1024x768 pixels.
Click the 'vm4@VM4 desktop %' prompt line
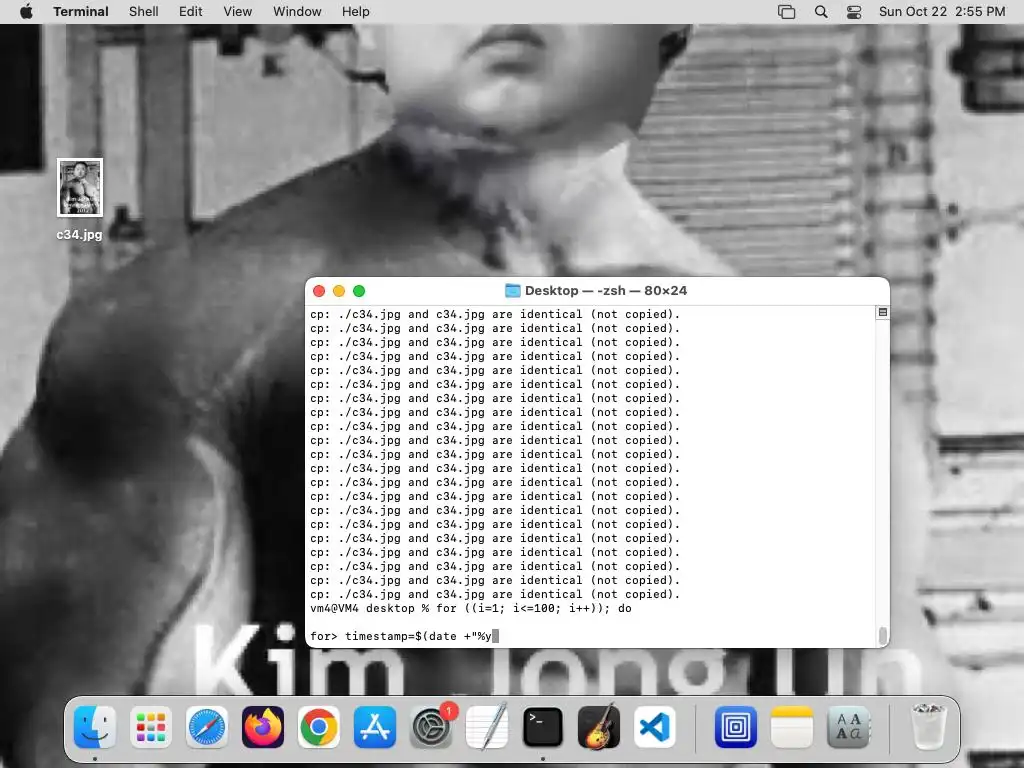pyautogui.click(x=471, y=608)
